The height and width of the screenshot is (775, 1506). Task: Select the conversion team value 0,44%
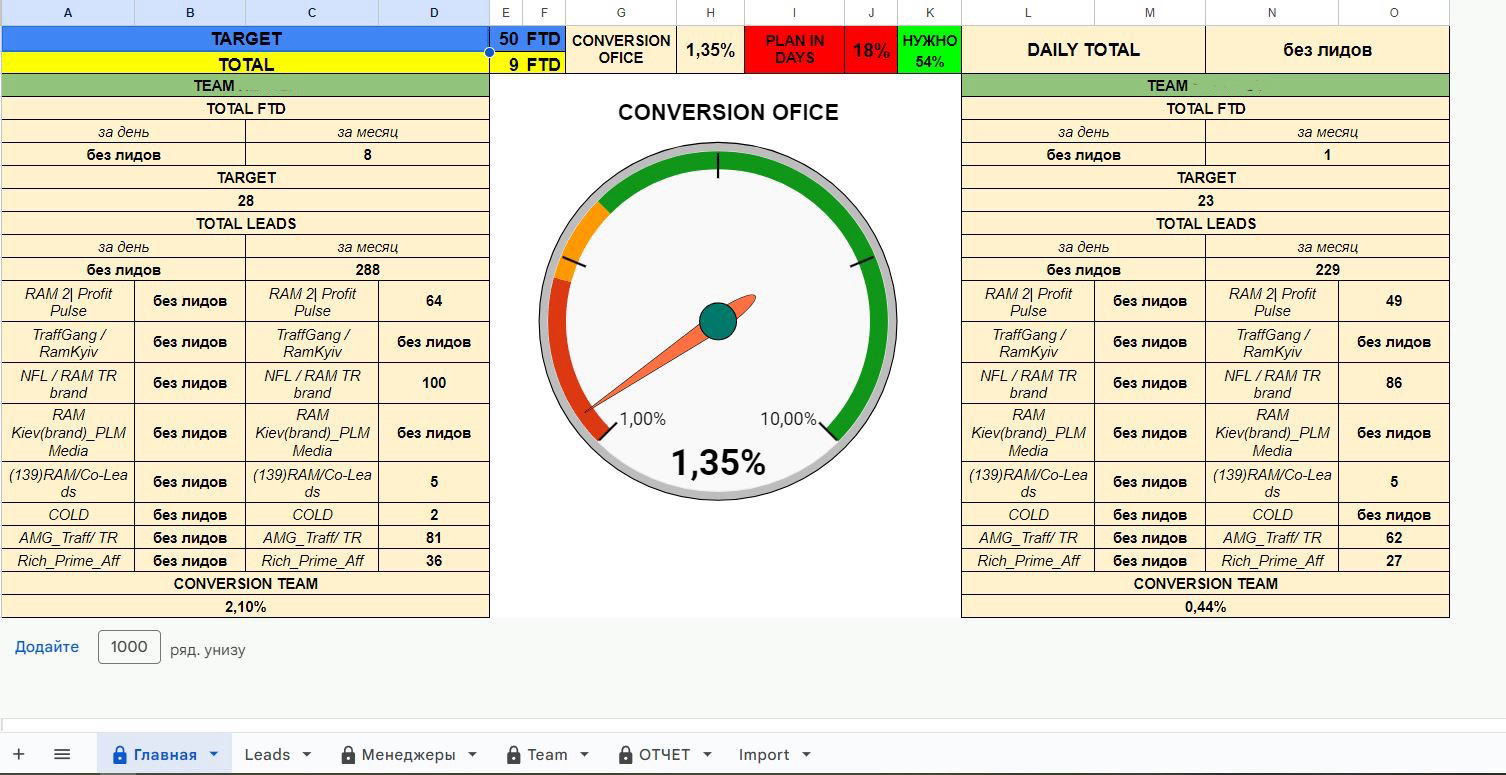tap(1206, 607)
